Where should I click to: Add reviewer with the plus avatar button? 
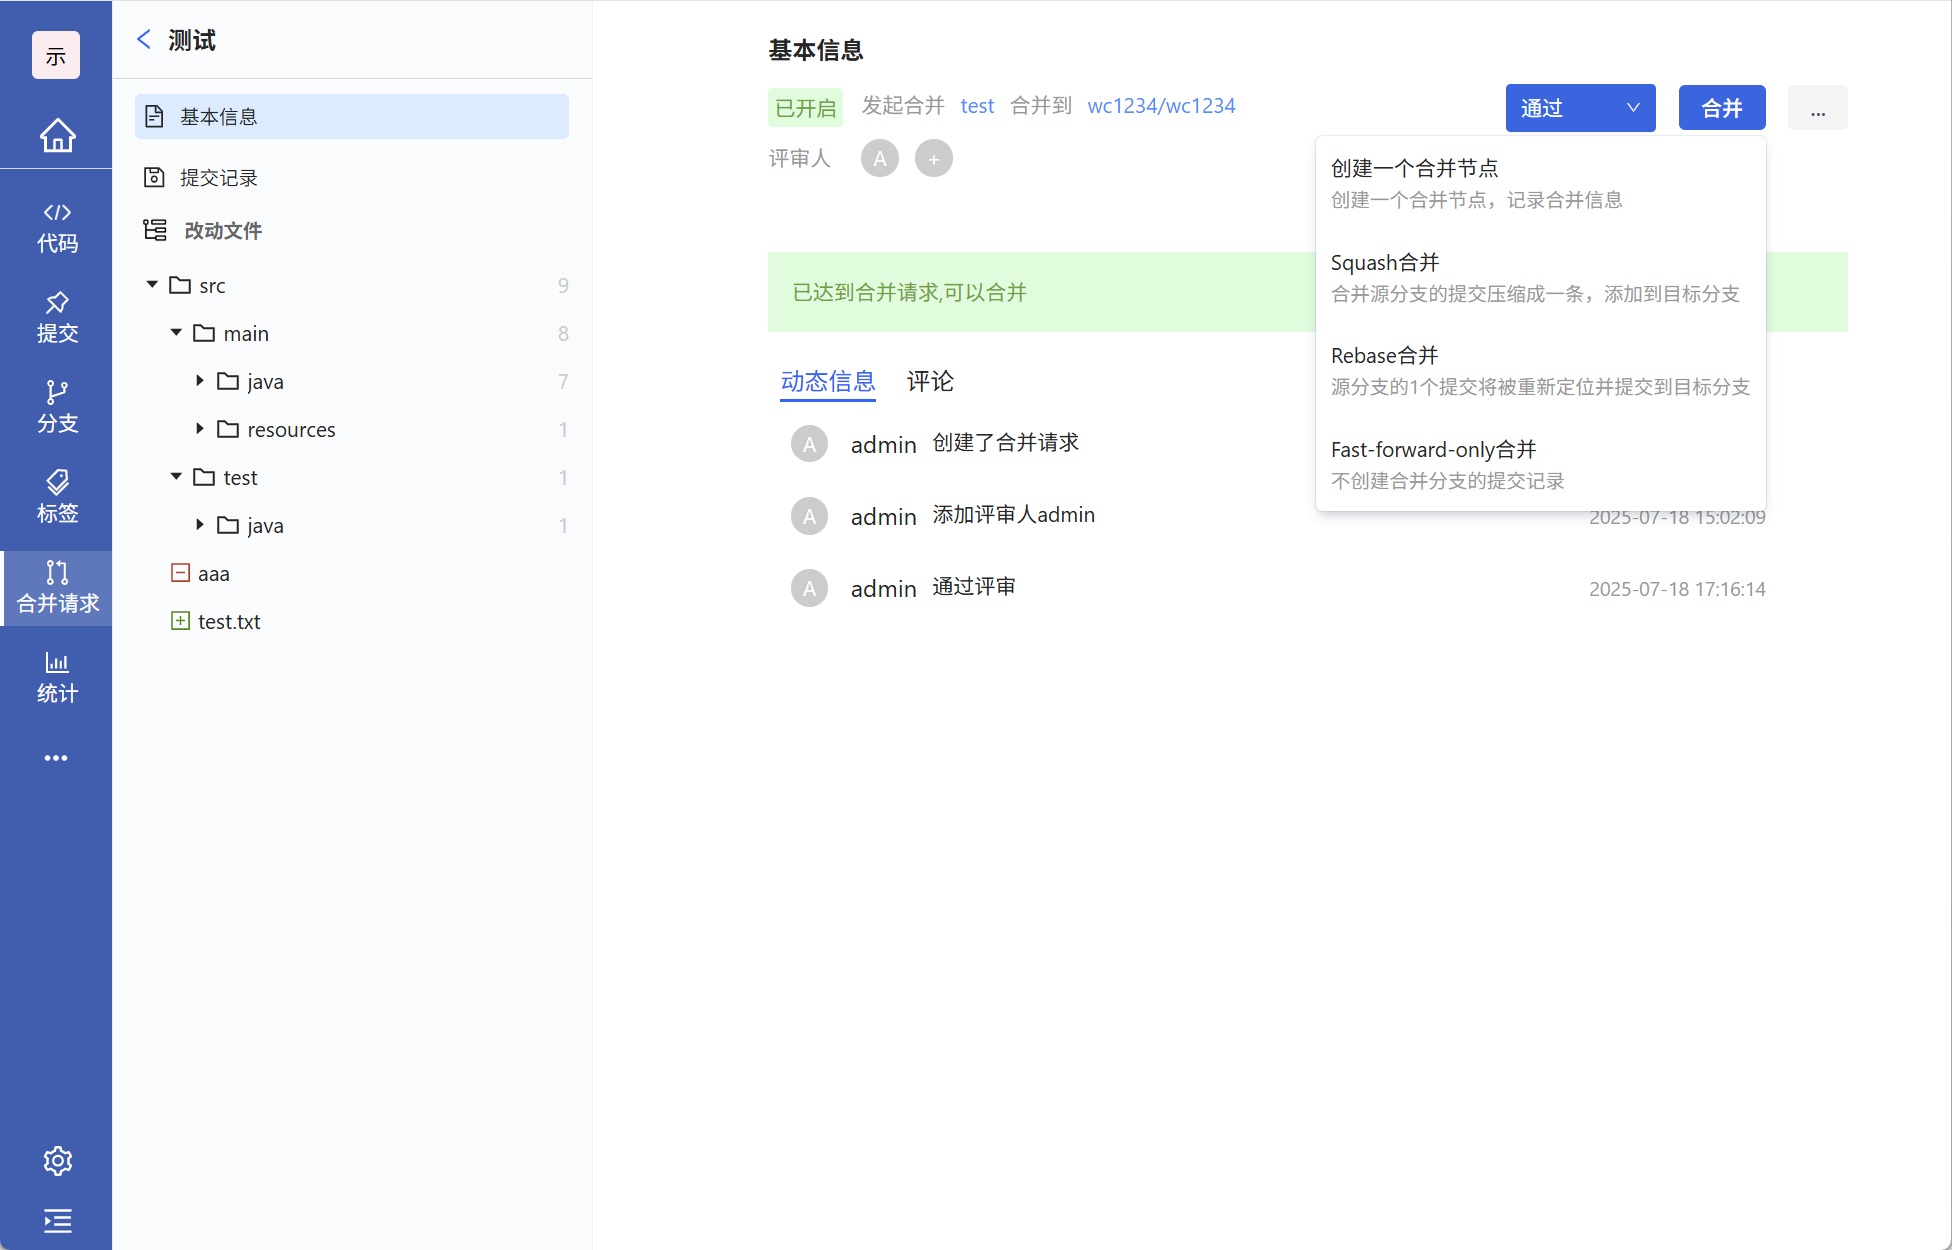pos(933,159)
